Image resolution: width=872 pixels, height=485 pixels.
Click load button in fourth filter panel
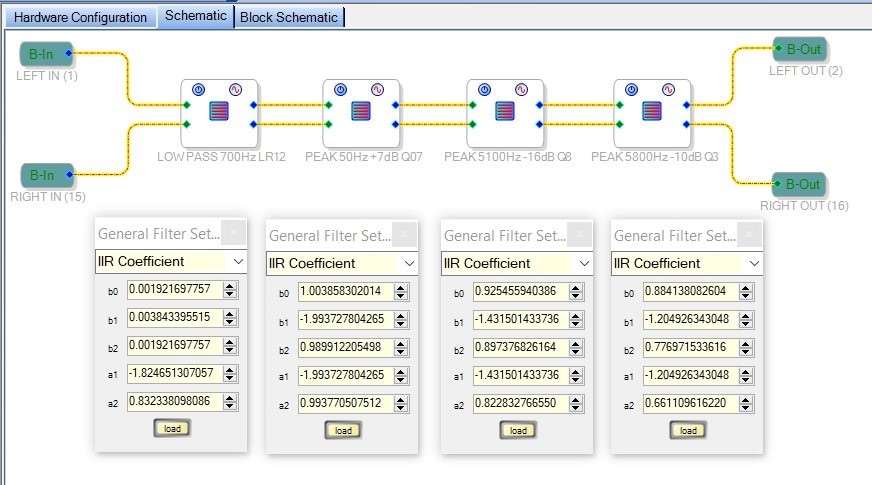tap(688, 430)
